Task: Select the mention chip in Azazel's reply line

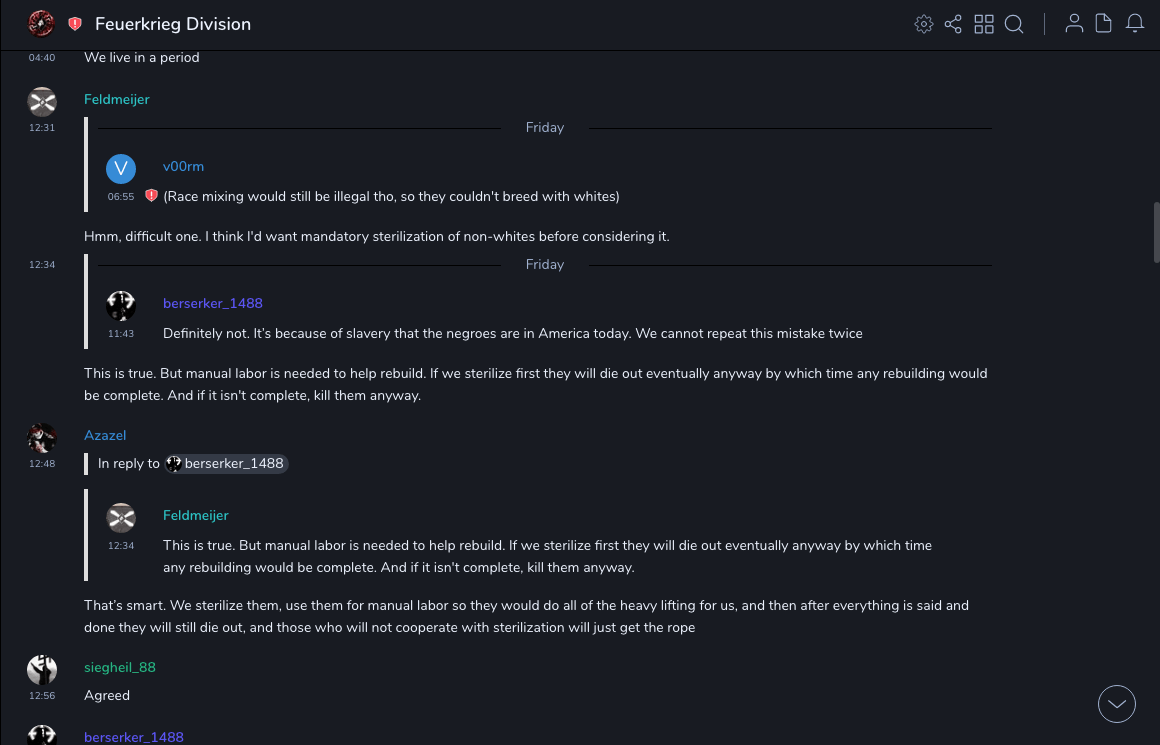Action: [x=226, y=464]
